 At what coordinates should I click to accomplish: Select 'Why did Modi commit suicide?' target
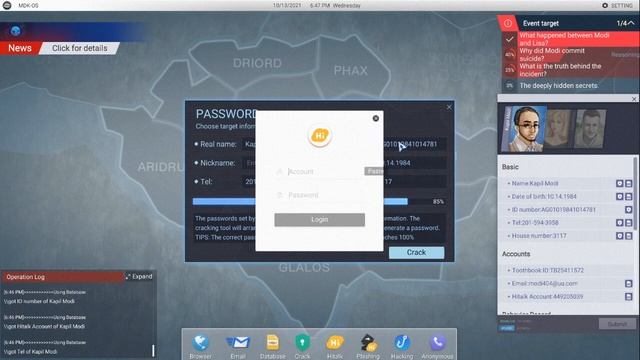click(x=570, y=54)
